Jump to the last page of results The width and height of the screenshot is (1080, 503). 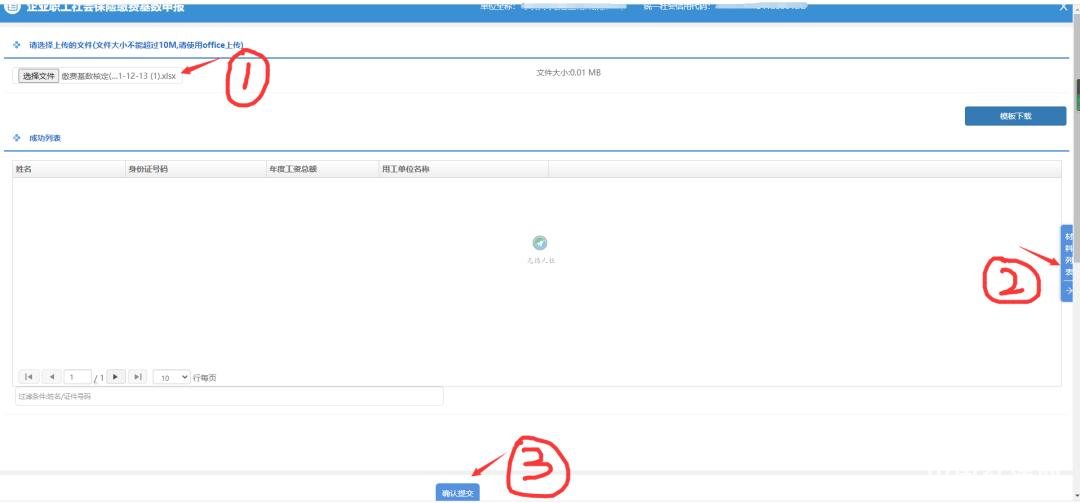(138, 377)
